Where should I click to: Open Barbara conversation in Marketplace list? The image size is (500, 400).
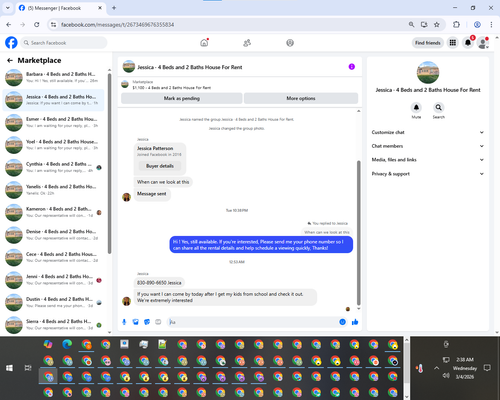53,77
